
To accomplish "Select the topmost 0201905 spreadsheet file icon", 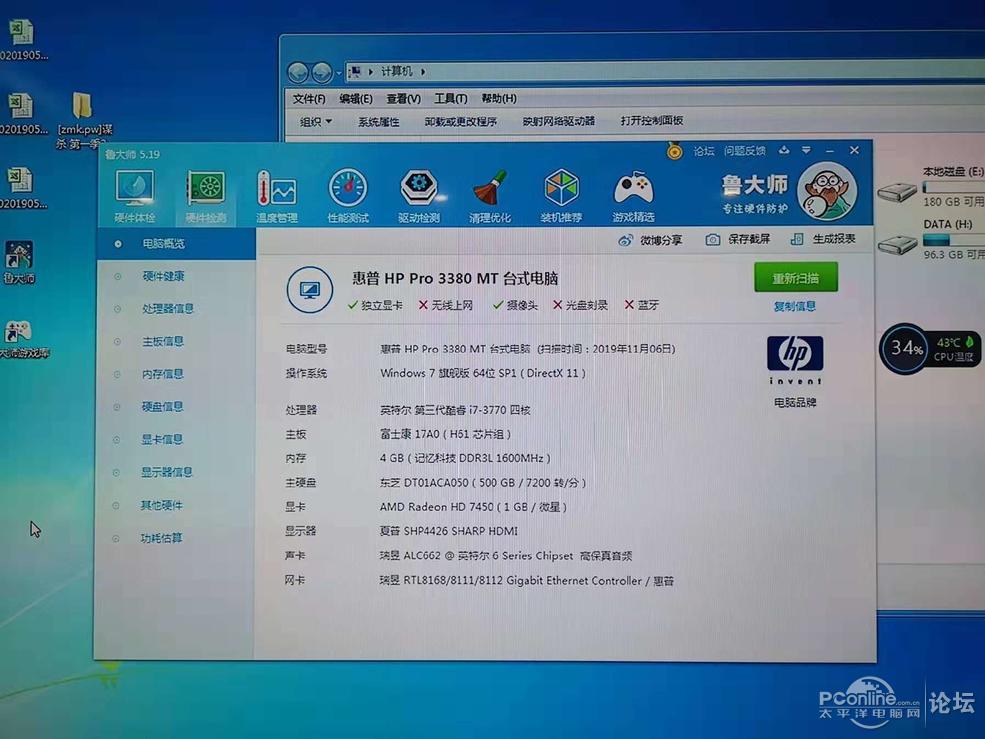I will coord(21,40).
